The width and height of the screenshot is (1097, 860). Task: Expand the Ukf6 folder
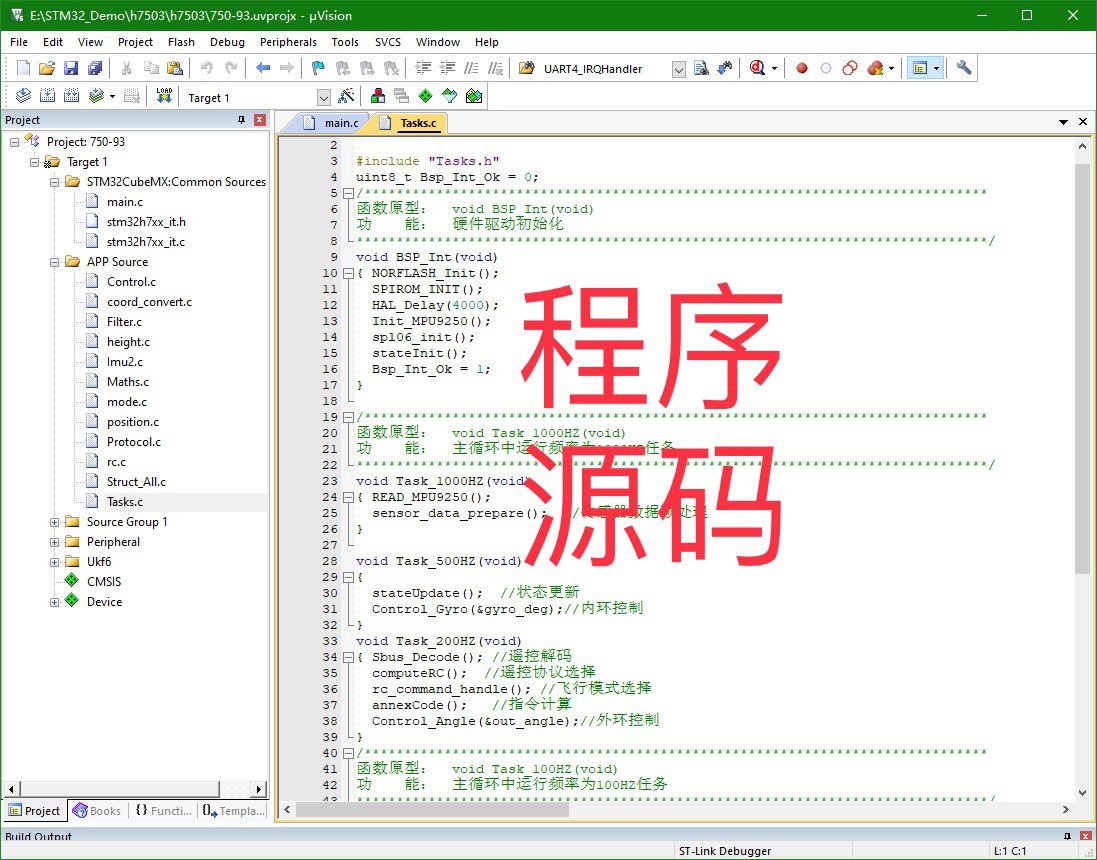point(55,563)
